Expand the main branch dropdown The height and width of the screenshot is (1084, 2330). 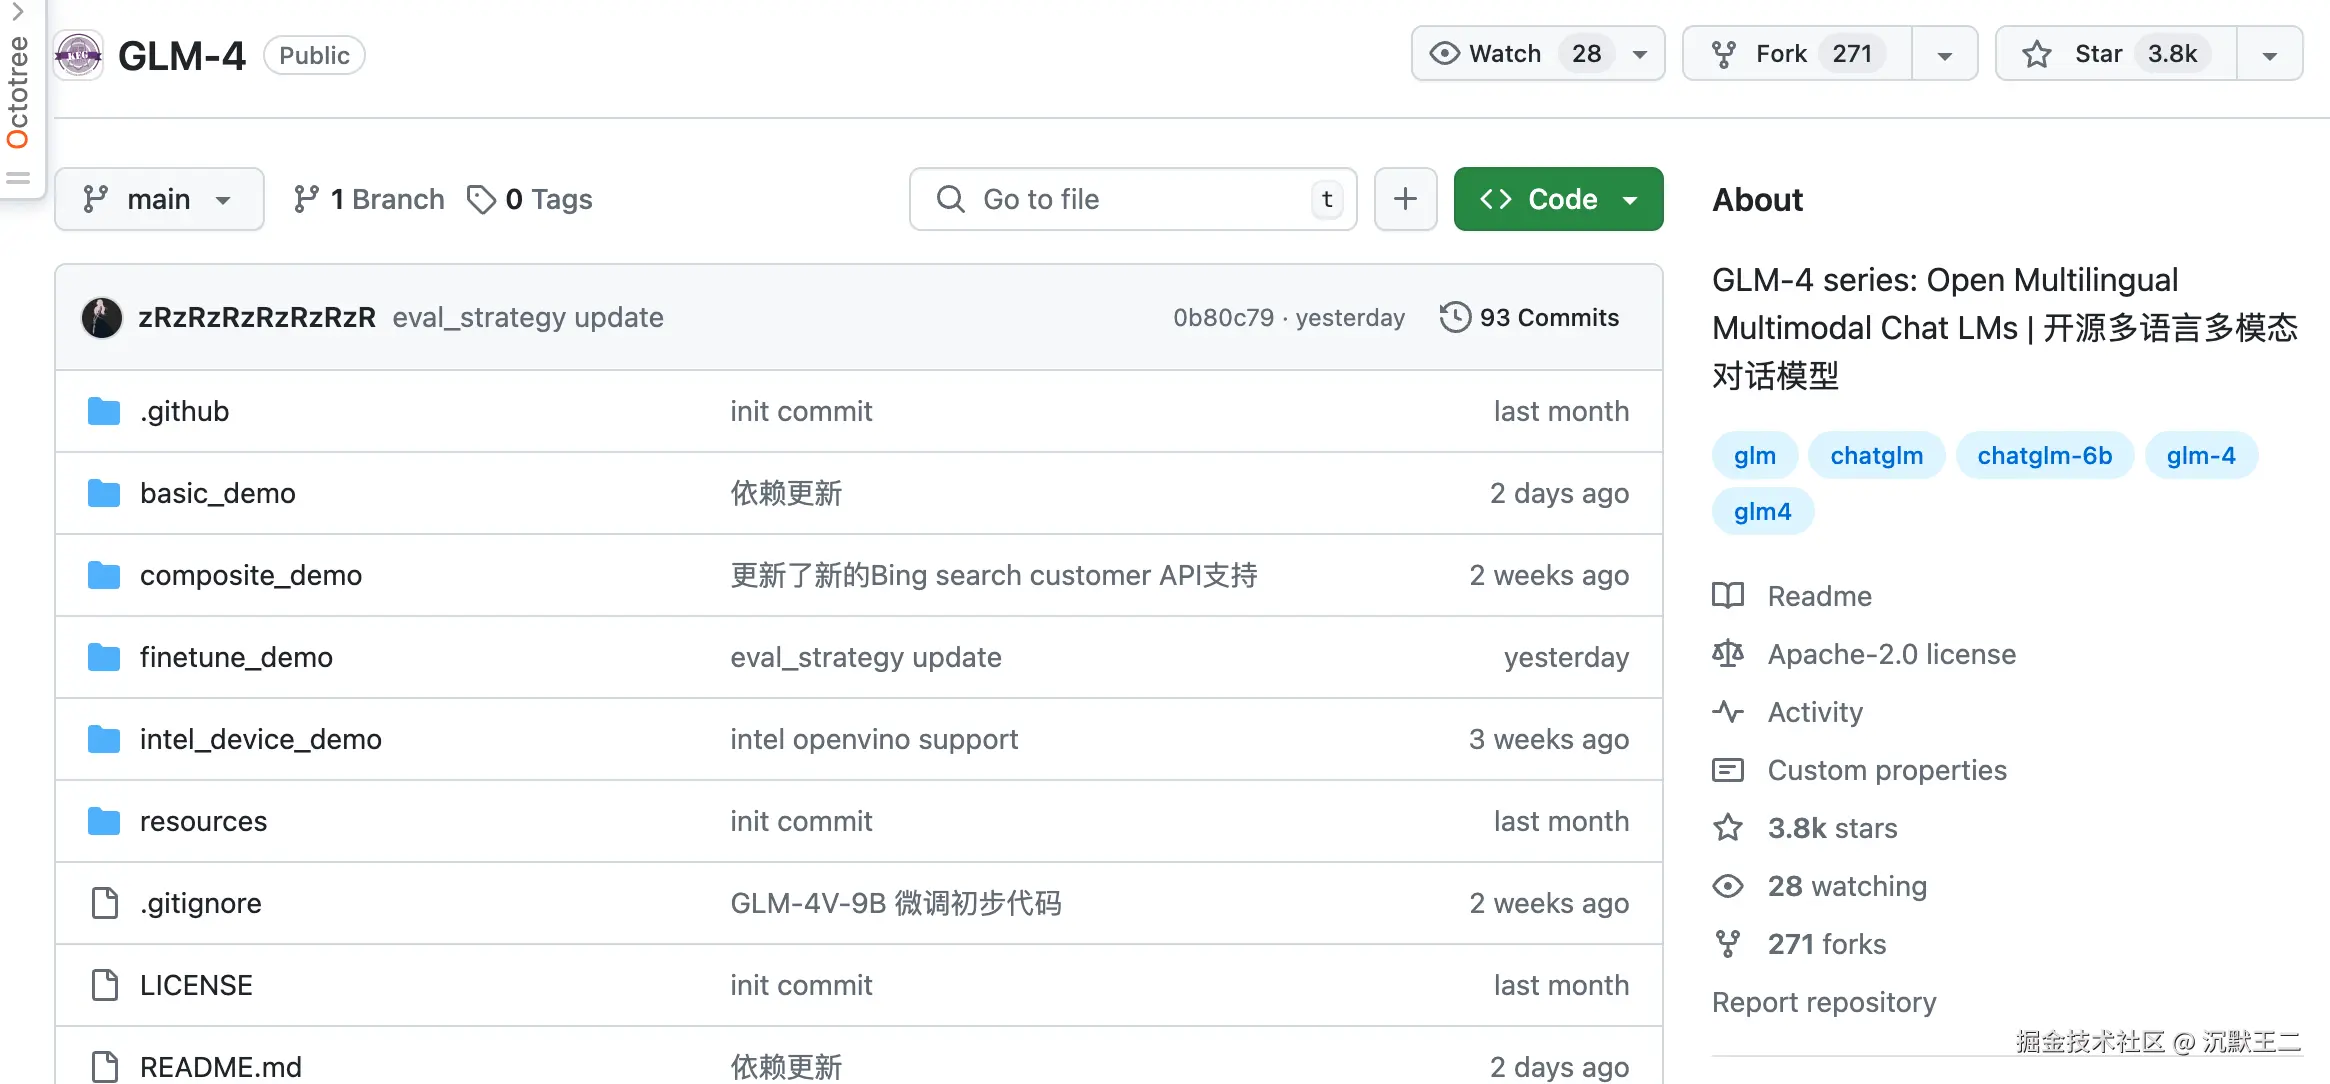click(x=159, y=199)
